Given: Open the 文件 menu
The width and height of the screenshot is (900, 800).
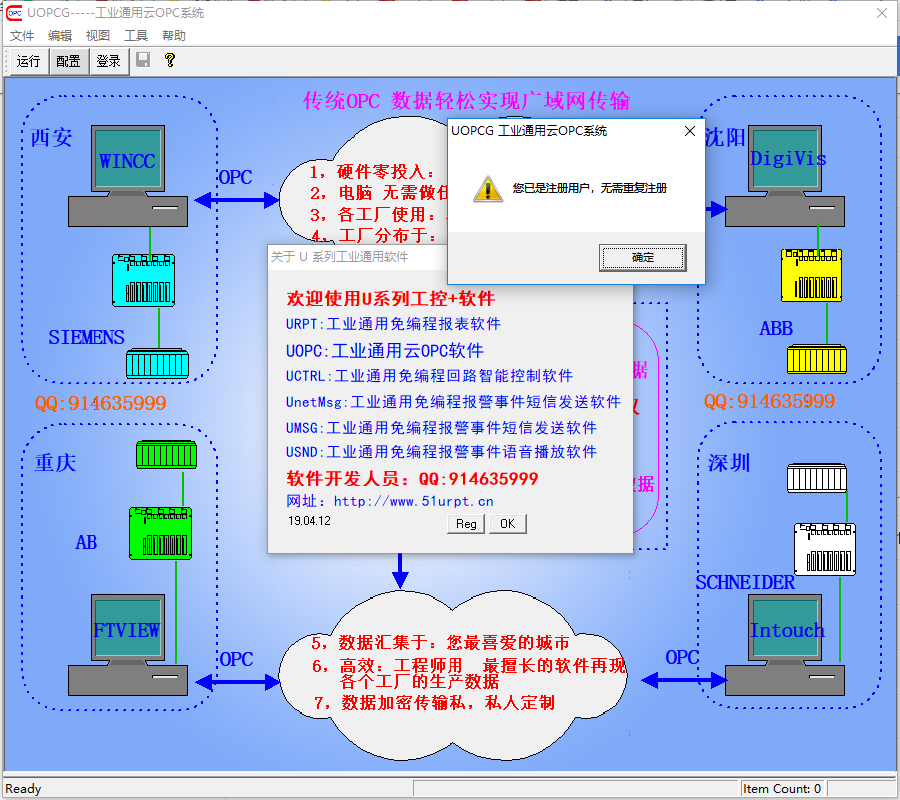Looking at the screenshot, I should (x=22, y=35).
